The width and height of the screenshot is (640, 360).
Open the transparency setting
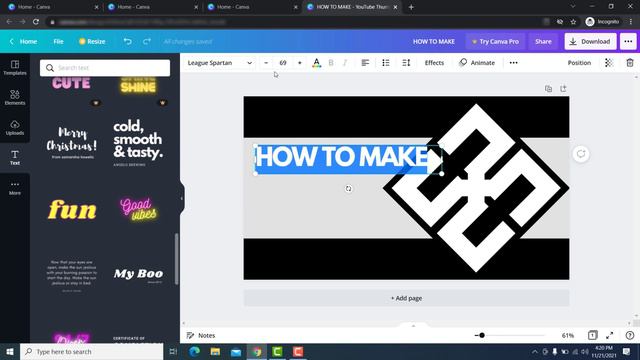tap(609, 63)
